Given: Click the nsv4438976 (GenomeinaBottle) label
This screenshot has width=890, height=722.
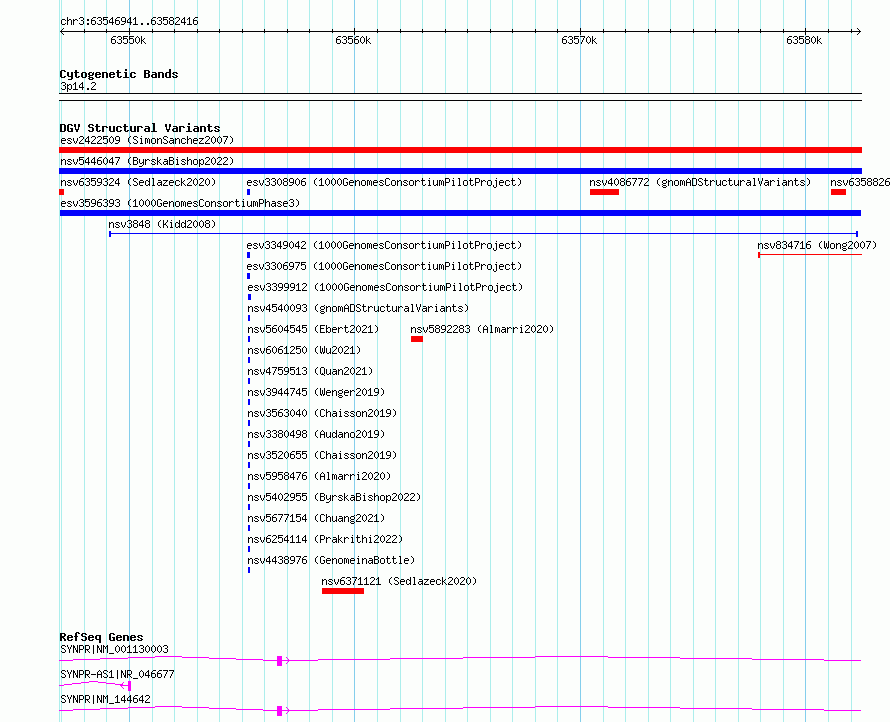Looking at the screenshot, I should point(331,560).
